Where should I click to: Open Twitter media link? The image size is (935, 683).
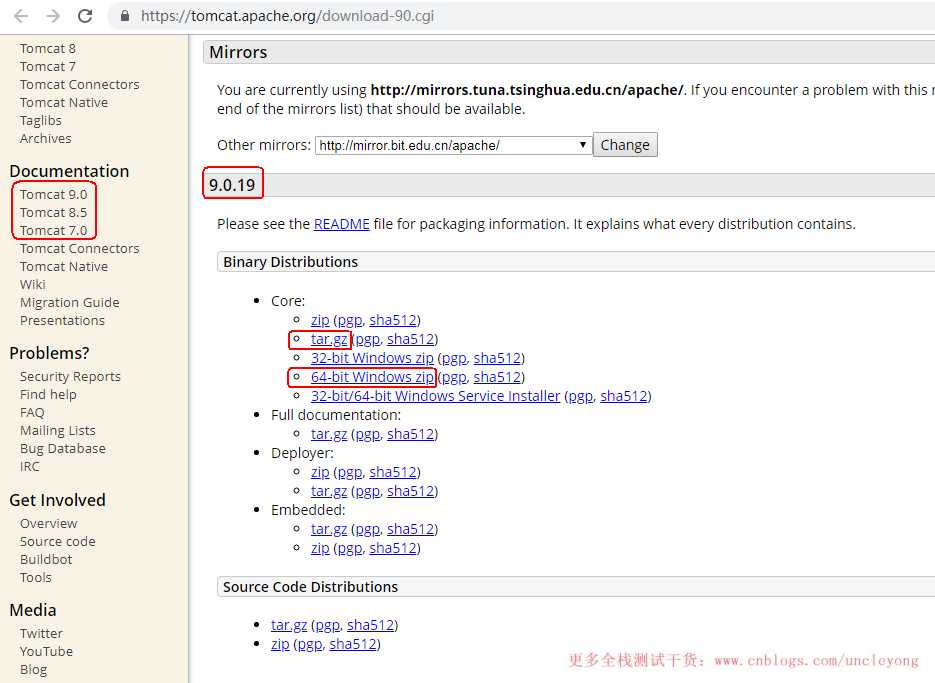pyautogui.click(x=41, y=633)
